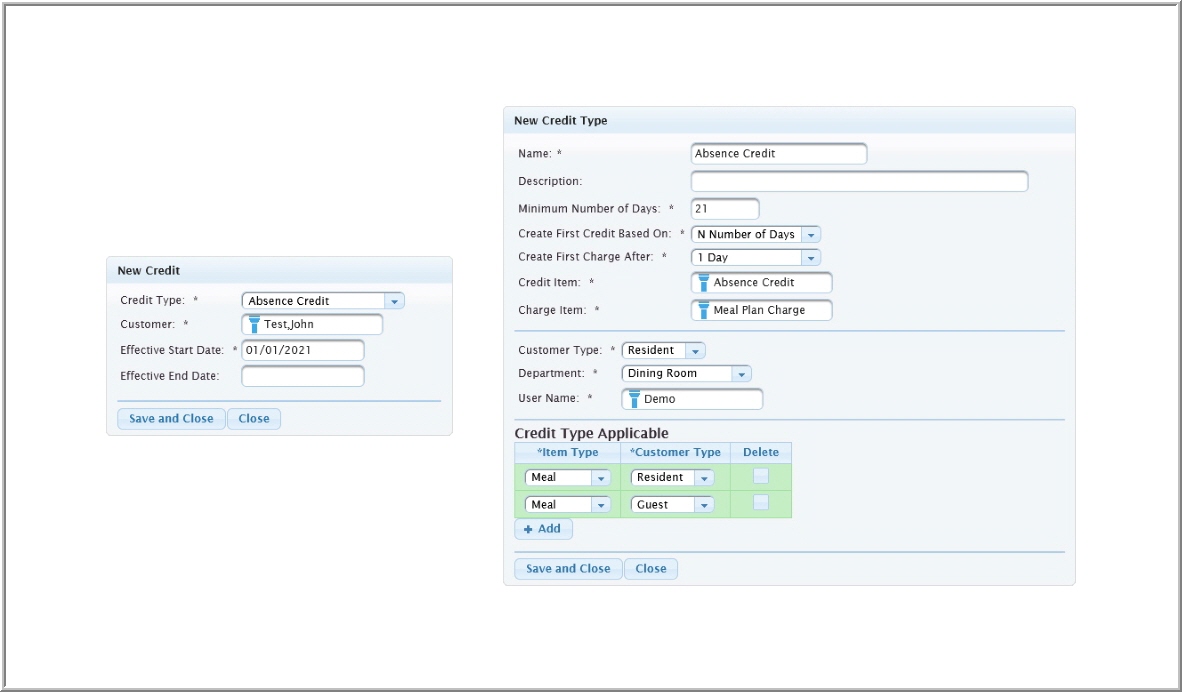Click Close button in New Credit panel

[254, 419]
